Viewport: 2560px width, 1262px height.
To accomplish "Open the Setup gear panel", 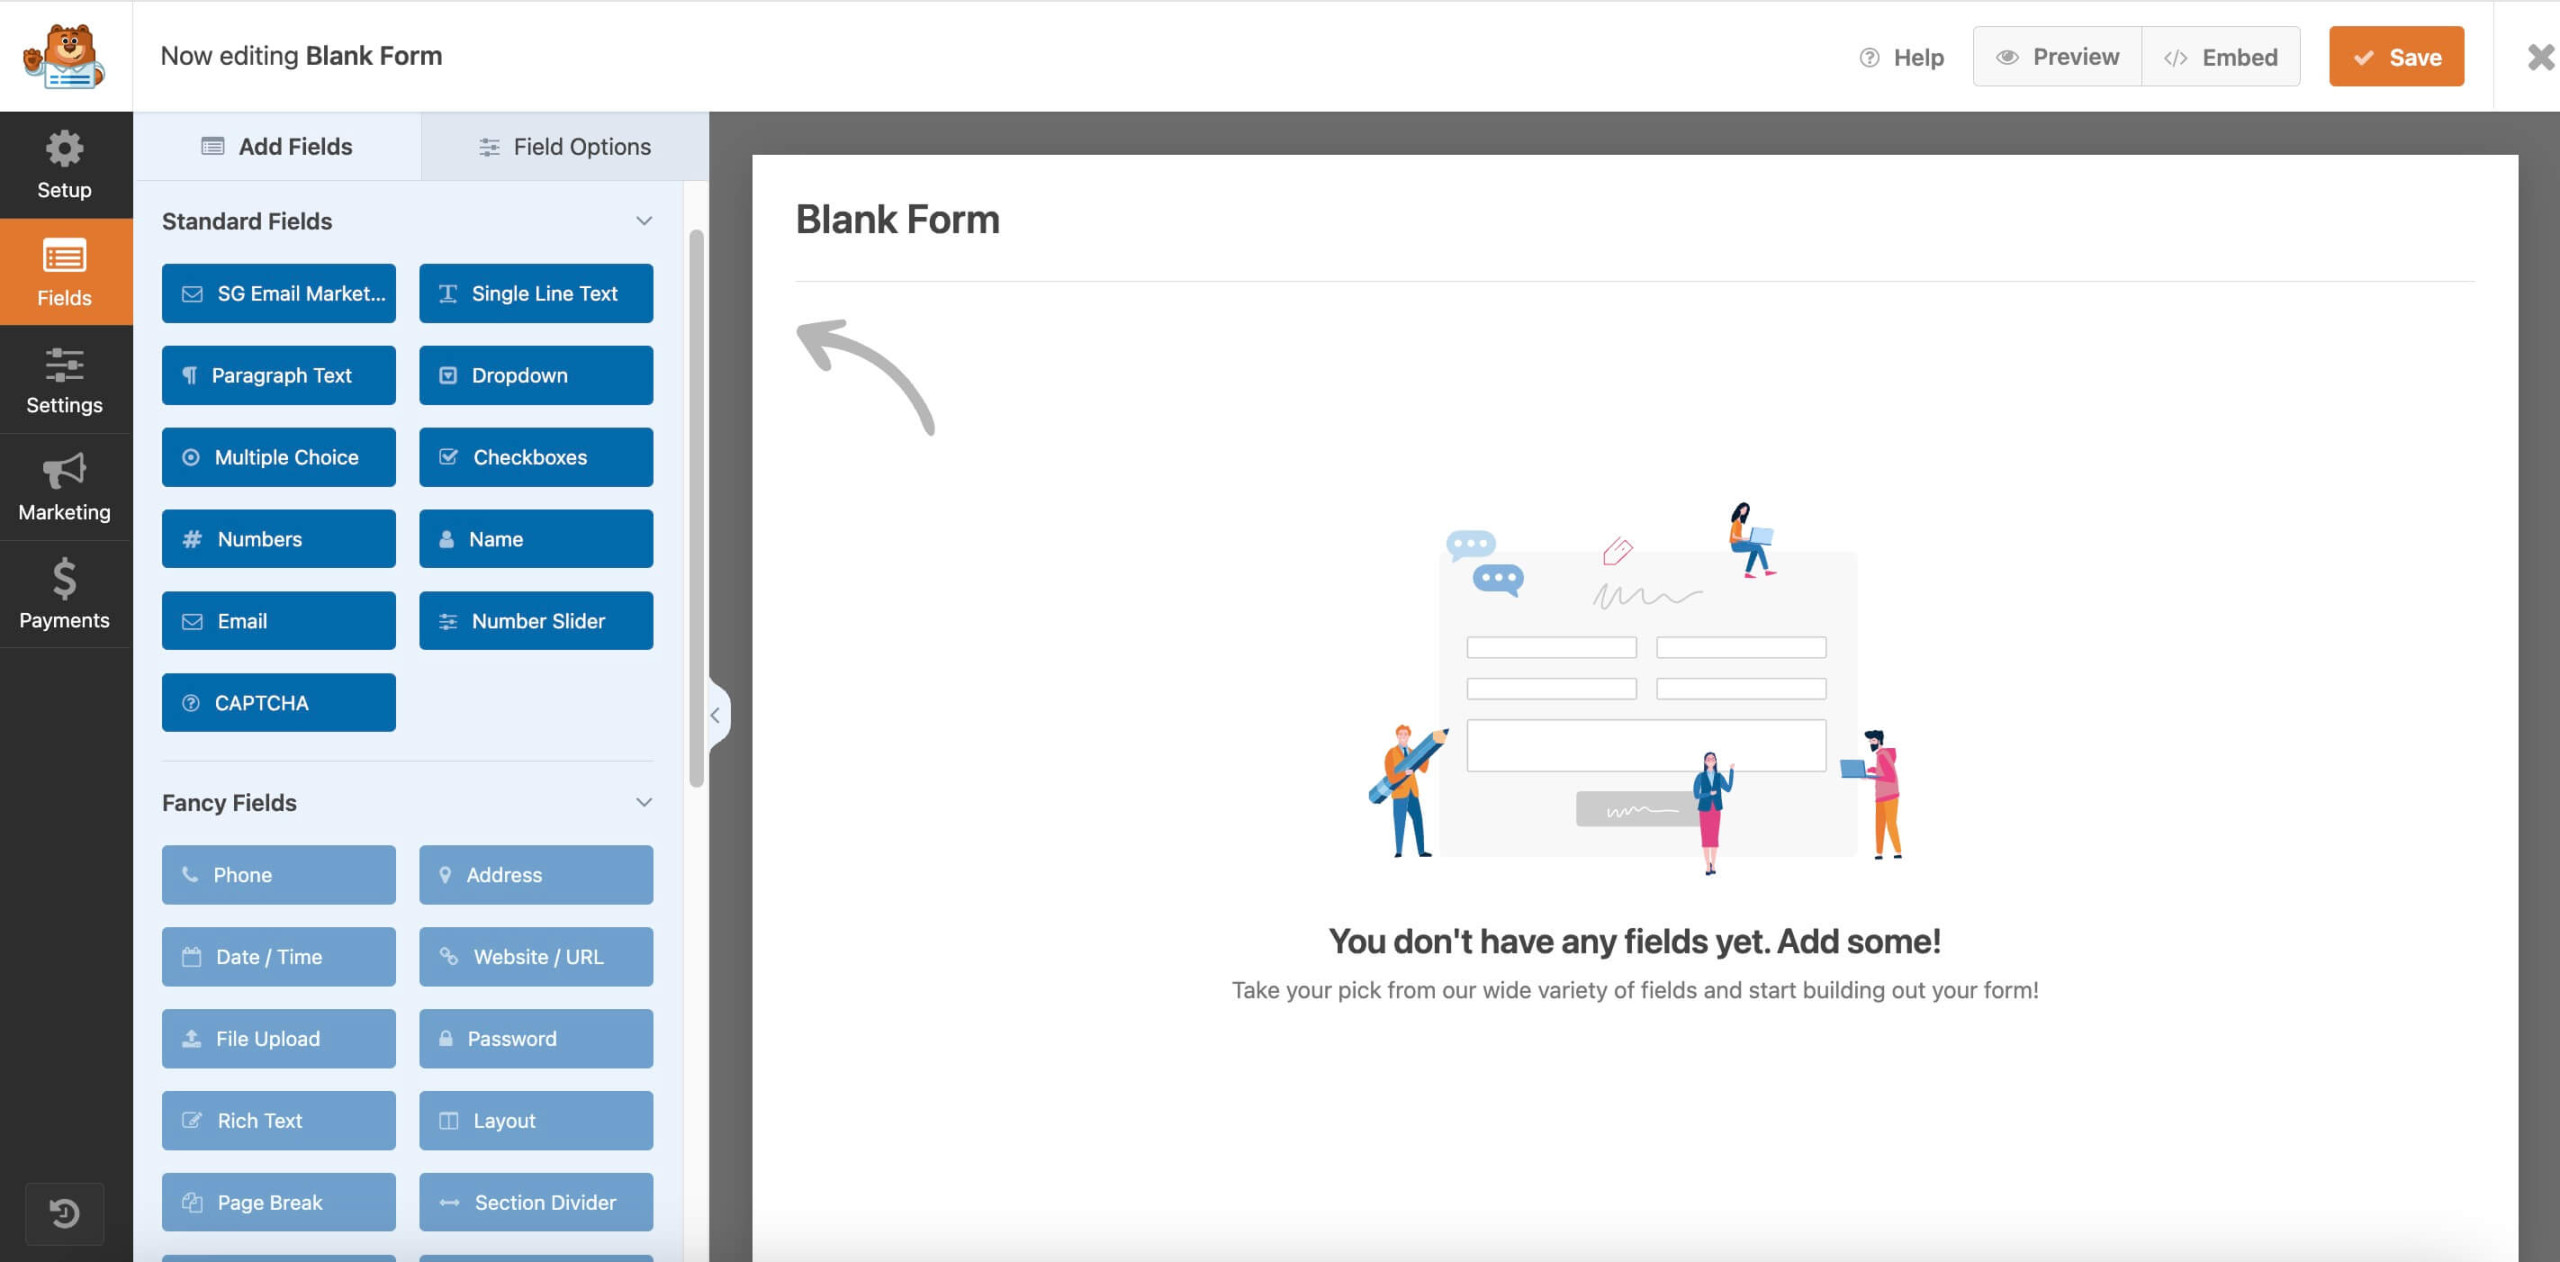I will (65, 165).
